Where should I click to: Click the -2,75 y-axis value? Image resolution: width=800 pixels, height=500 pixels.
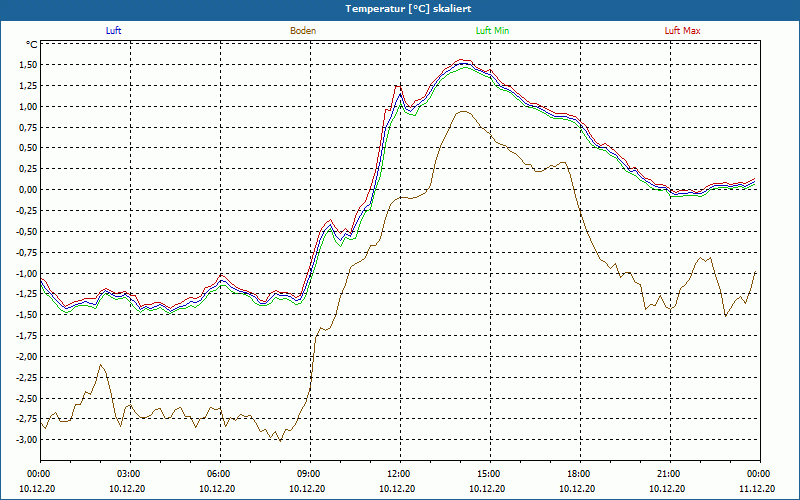(27, 419)
